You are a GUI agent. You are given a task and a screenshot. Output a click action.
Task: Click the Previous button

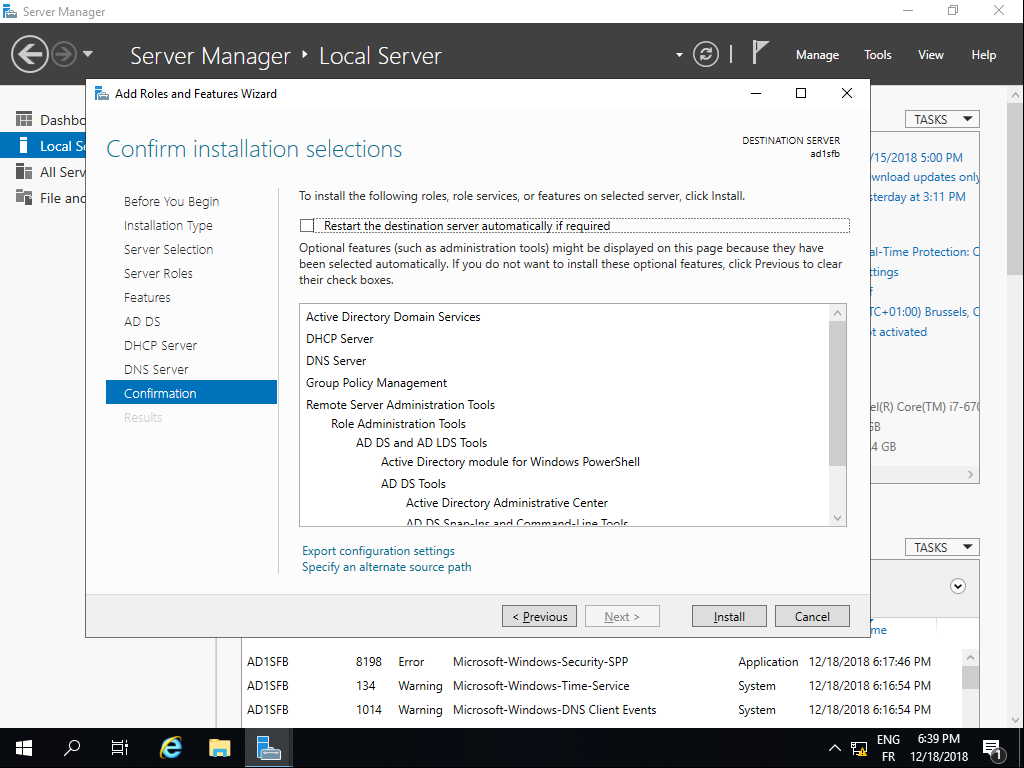click(x=540, y=616)
